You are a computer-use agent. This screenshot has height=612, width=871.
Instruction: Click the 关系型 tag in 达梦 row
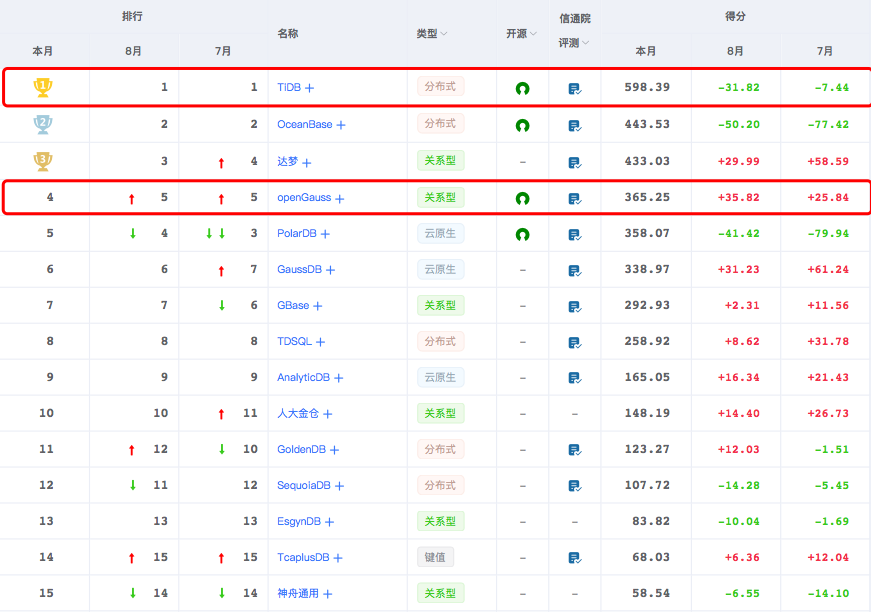440,161
